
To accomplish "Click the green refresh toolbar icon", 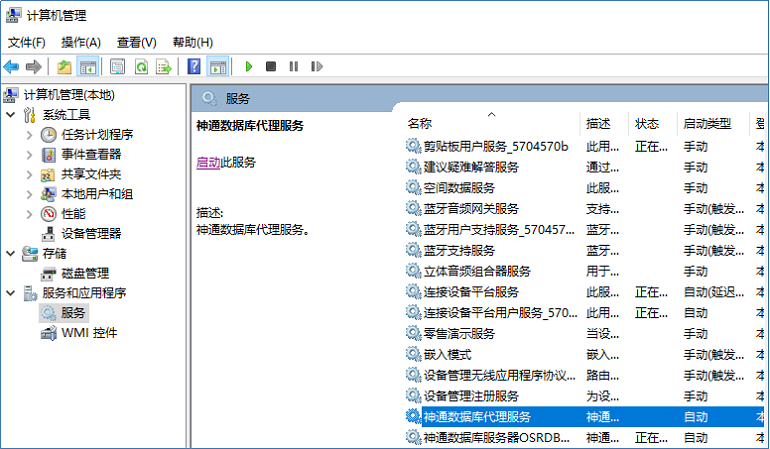I will pos(141,67).
